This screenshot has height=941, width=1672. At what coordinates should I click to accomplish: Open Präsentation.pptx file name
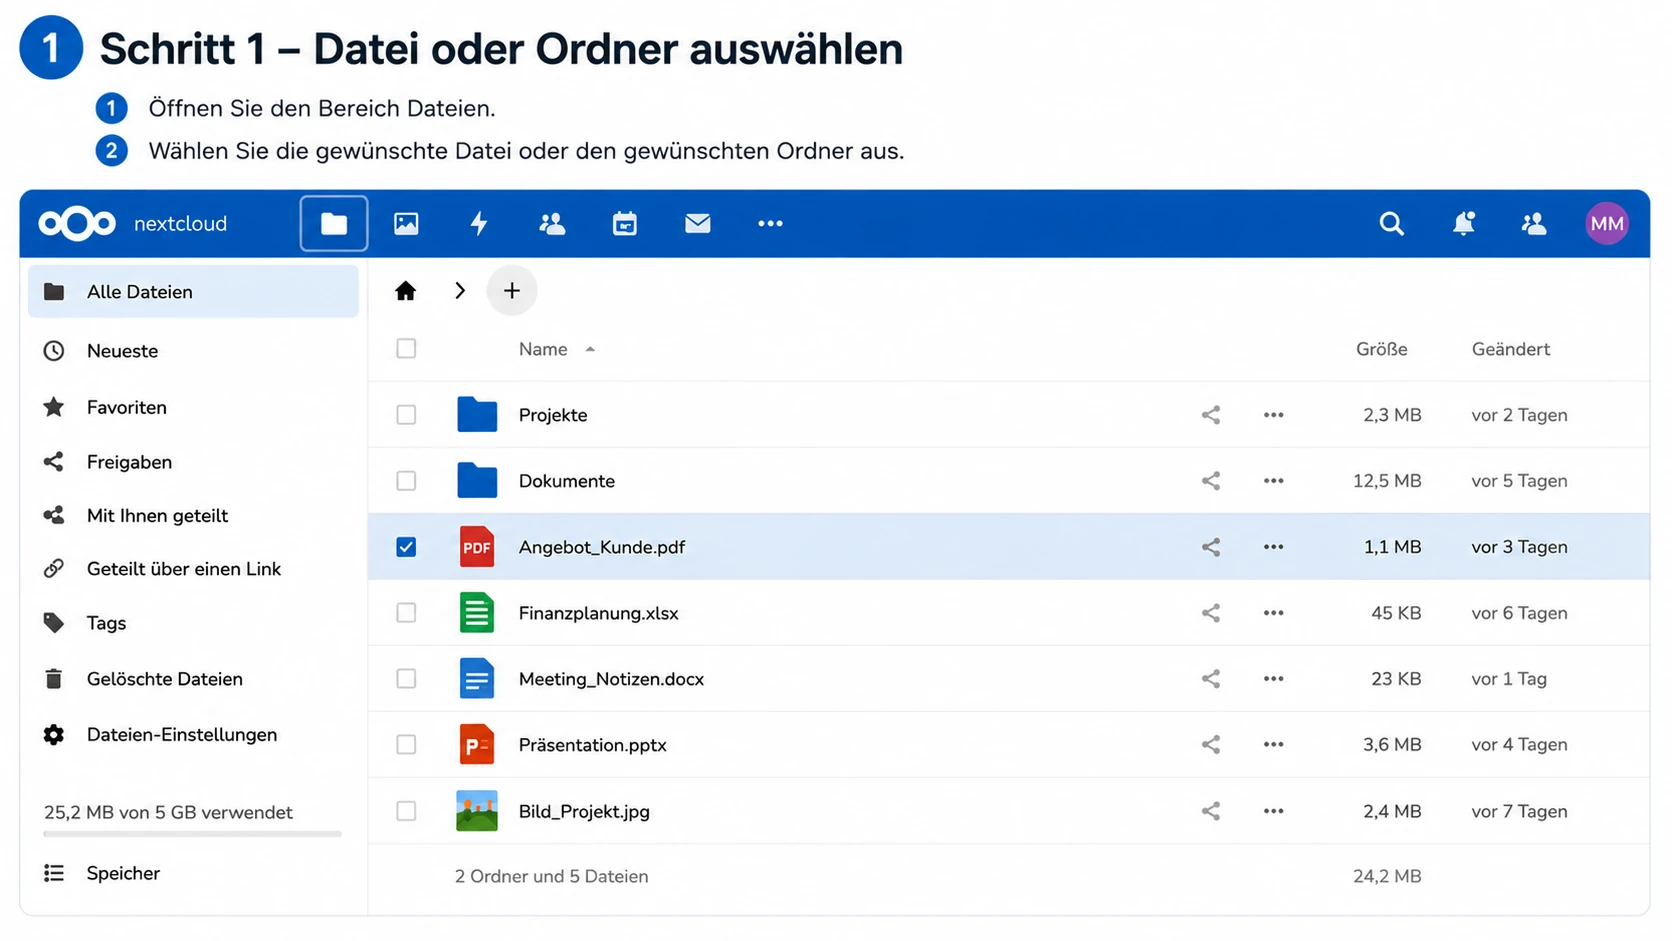click(592, 745)
